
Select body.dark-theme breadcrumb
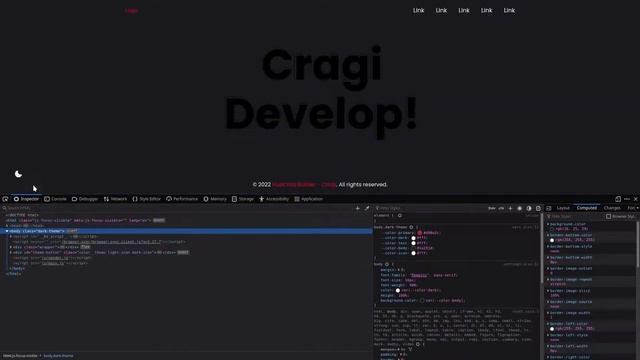click(58, 356)
